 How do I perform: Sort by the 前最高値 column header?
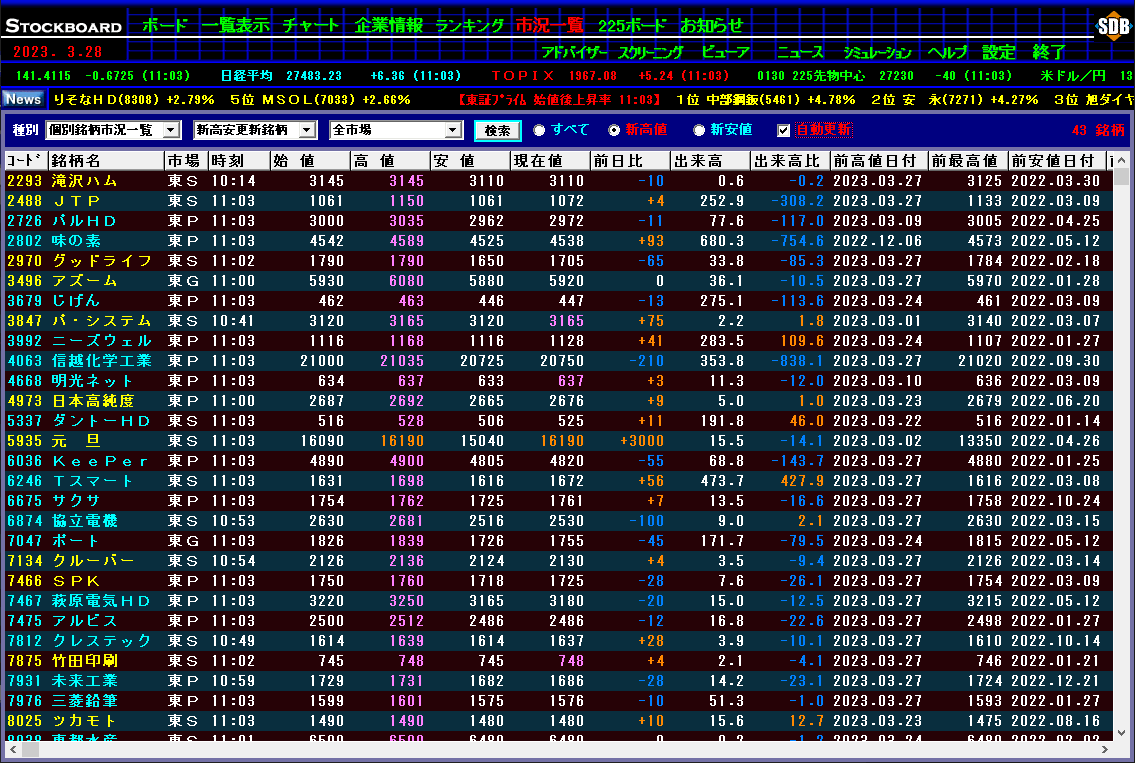(x=969, y=161)
